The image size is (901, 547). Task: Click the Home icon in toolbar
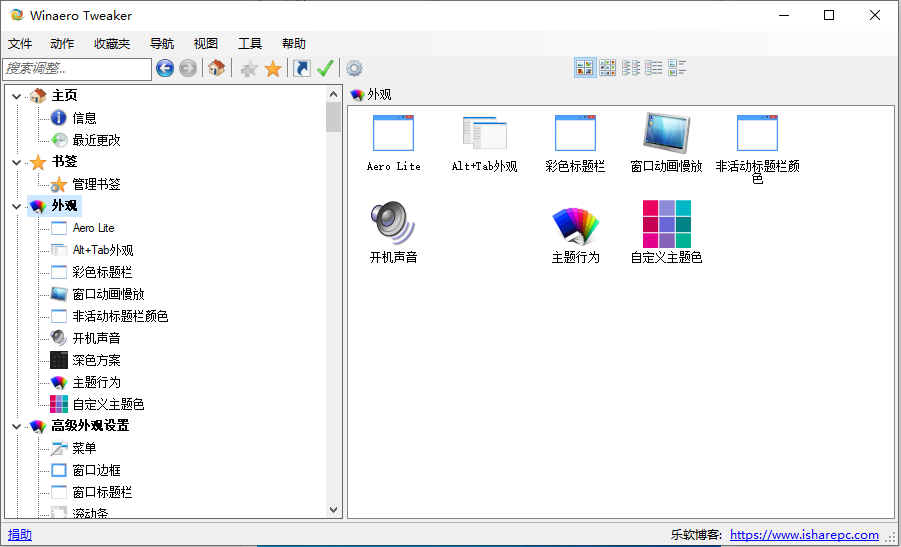tap(216, 68)
